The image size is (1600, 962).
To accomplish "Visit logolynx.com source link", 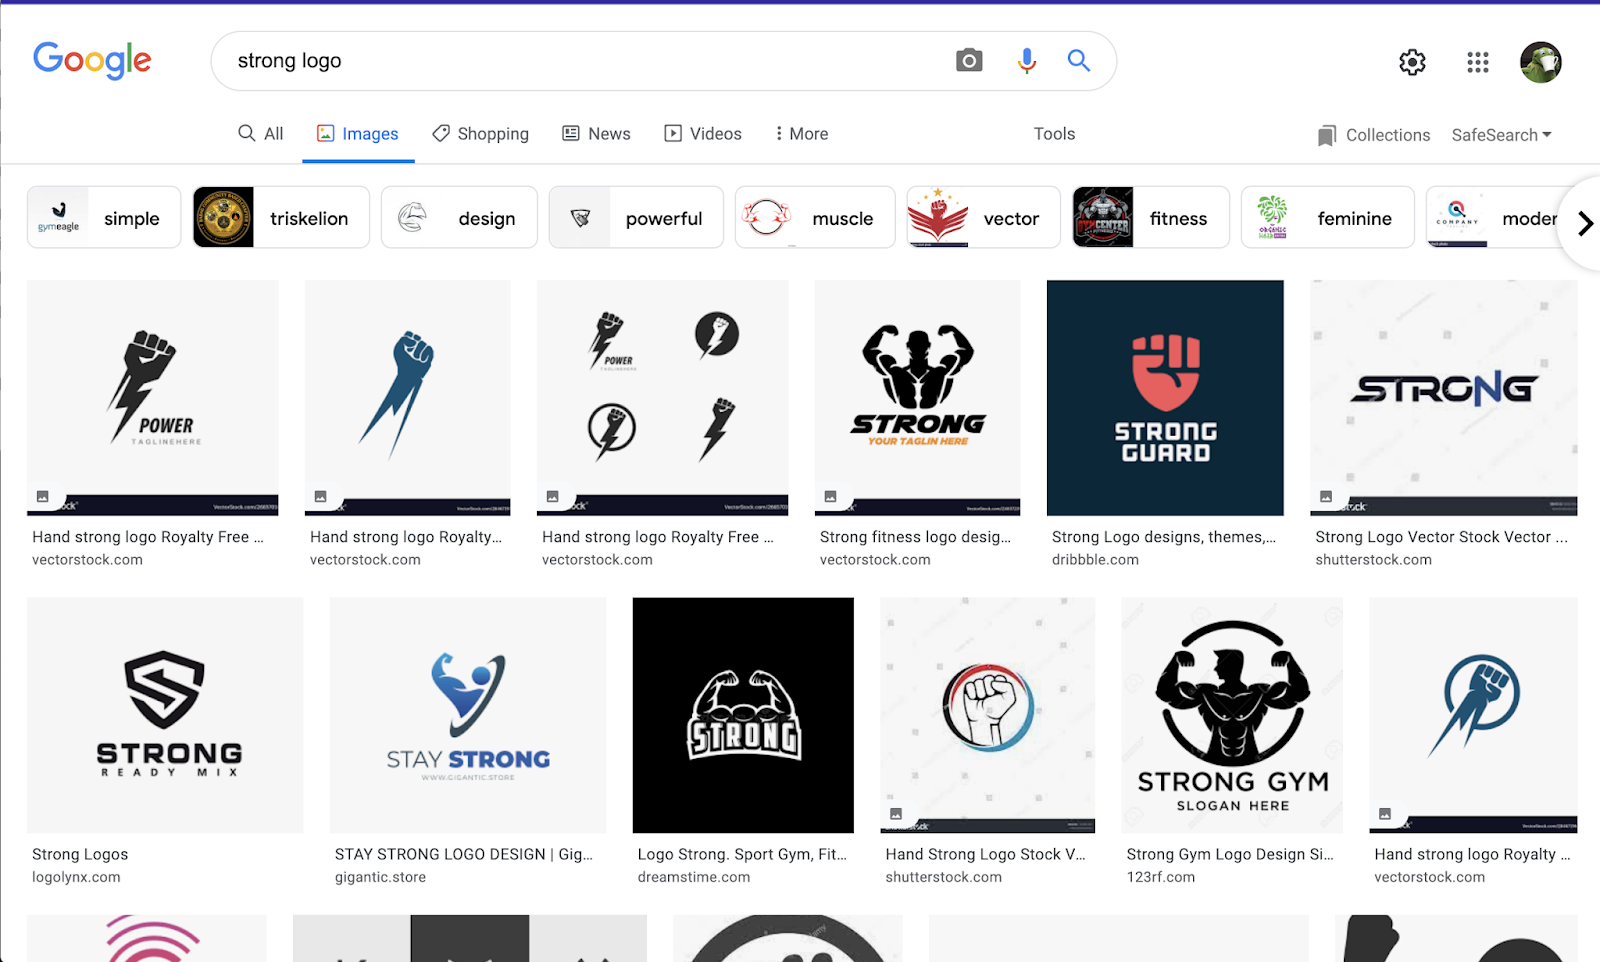I will coord(76,877).
